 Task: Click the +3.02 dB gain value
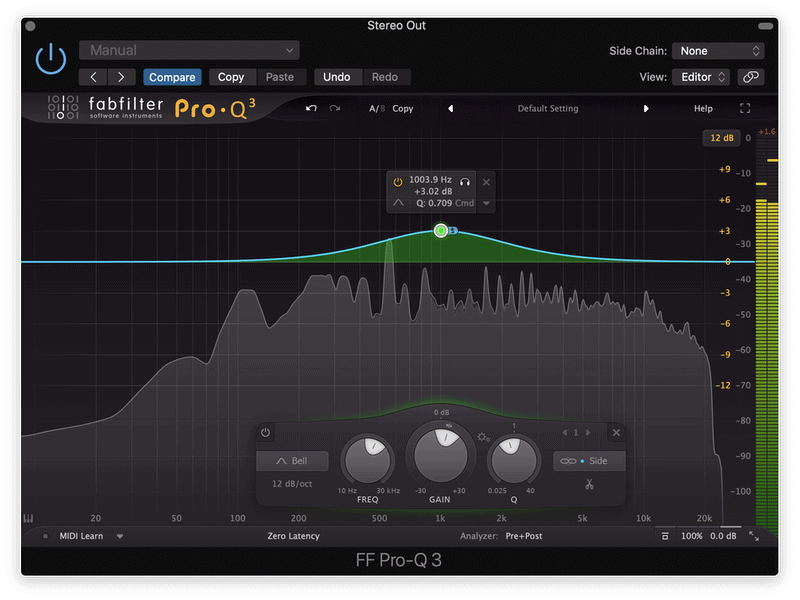tap(433, 191)
